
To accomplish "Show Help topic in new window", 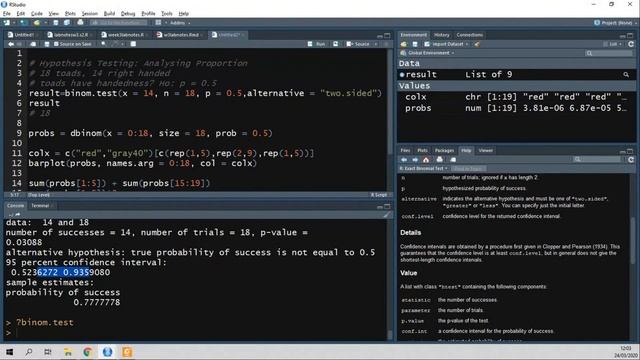I will pos(453,160).
